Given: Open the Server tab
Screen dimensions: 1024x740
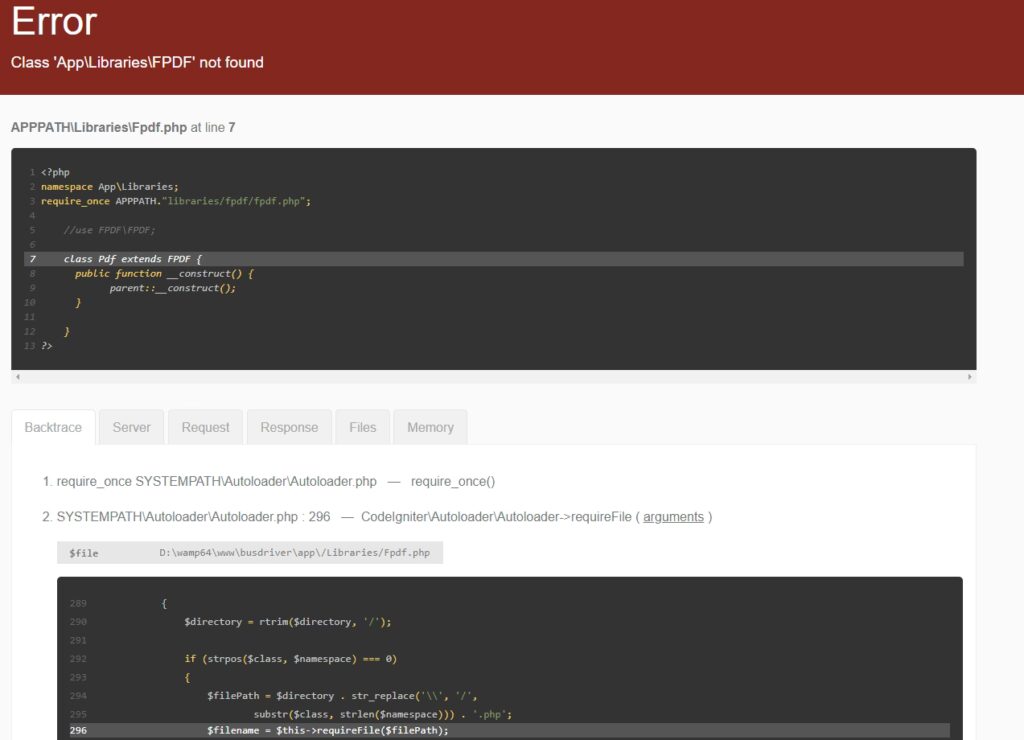Looking at the screenshot, I should (131, 427).
